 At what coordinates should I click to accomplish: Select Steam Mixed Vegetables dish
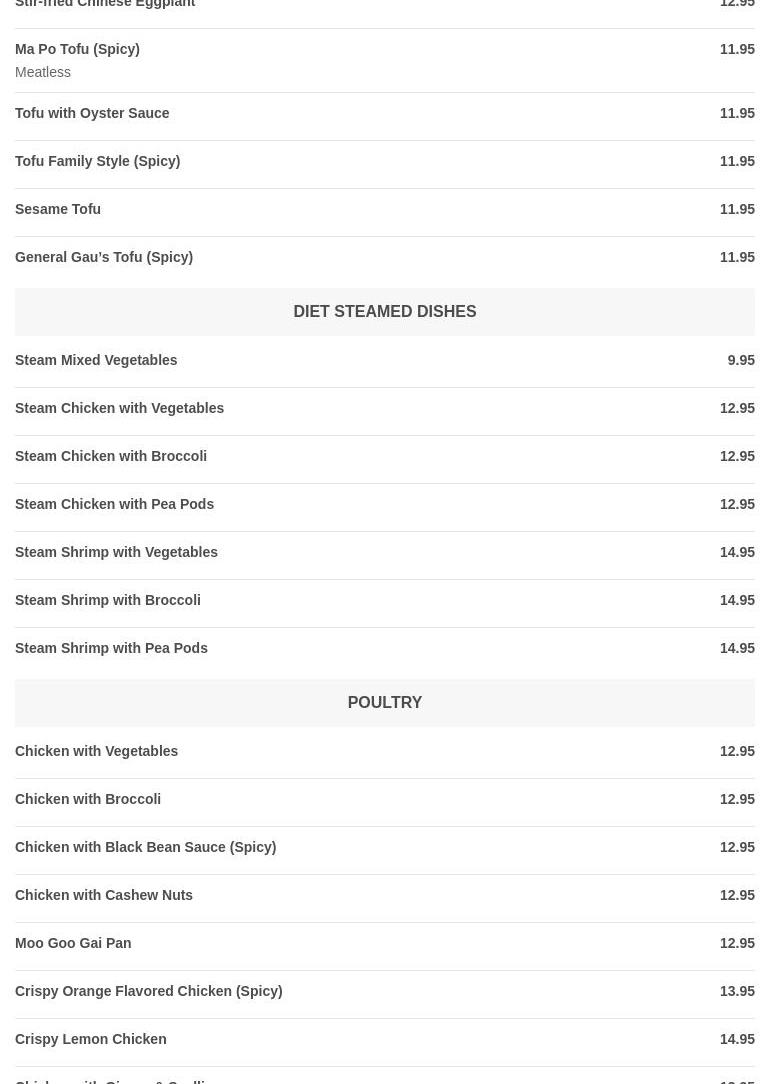96,360
